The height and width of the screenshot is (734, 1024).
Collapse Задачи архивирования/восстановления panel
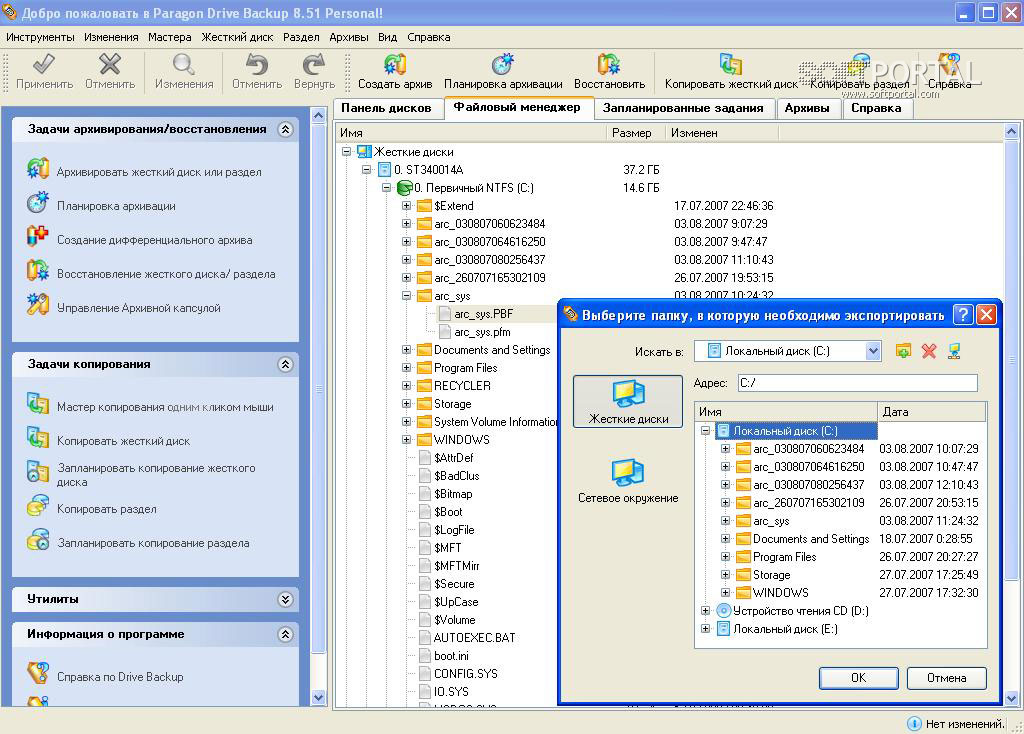pos(285,129)
